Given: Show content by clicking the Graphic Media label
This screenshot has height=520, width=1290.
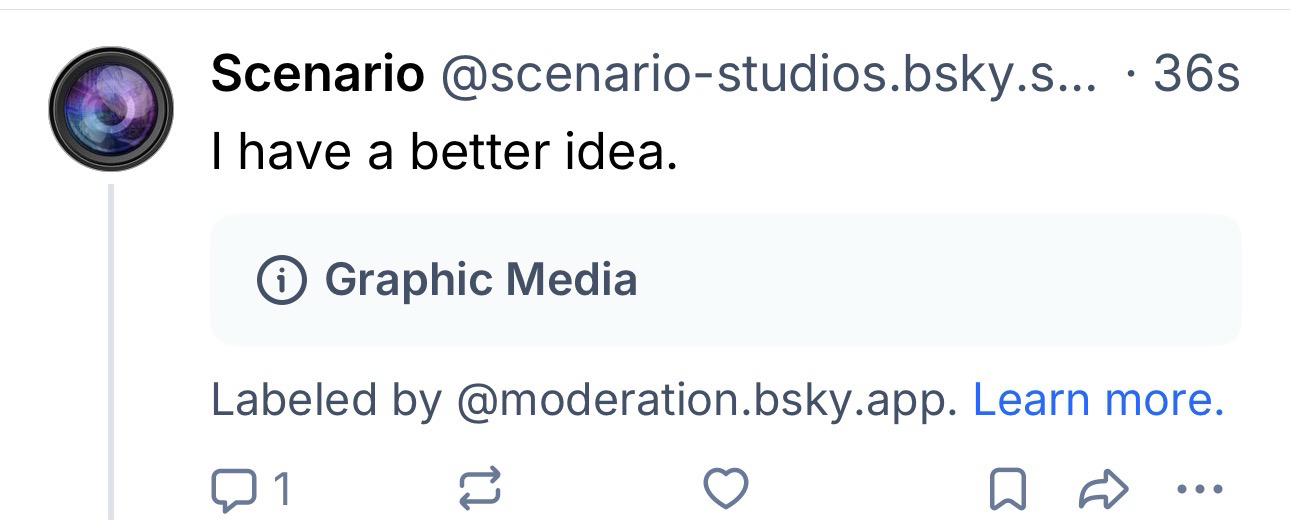Looking at the screenshot, I should click(x=480, y=280).
